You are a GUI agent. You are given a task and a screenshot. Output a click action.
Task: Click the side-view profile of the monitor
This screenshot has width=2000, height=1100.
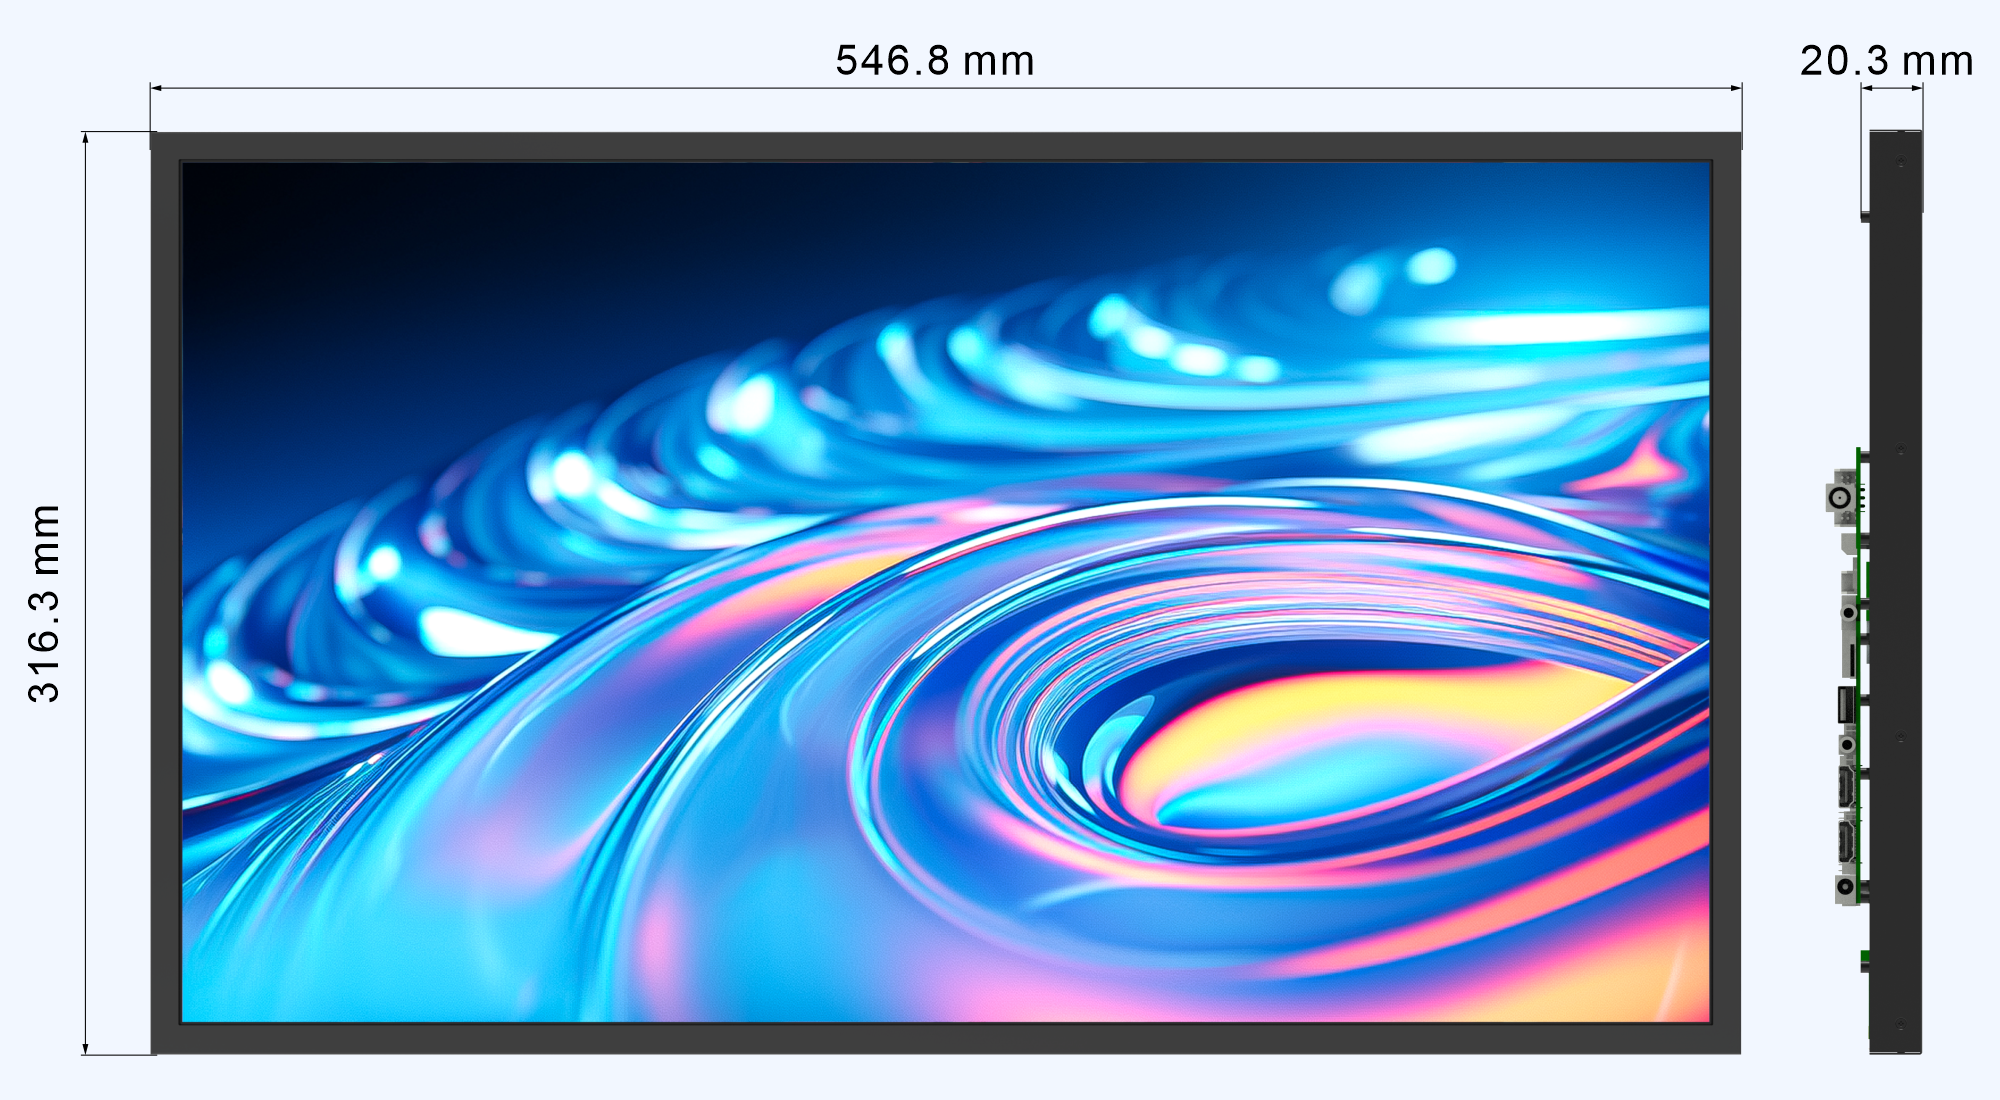(1876, 592)
